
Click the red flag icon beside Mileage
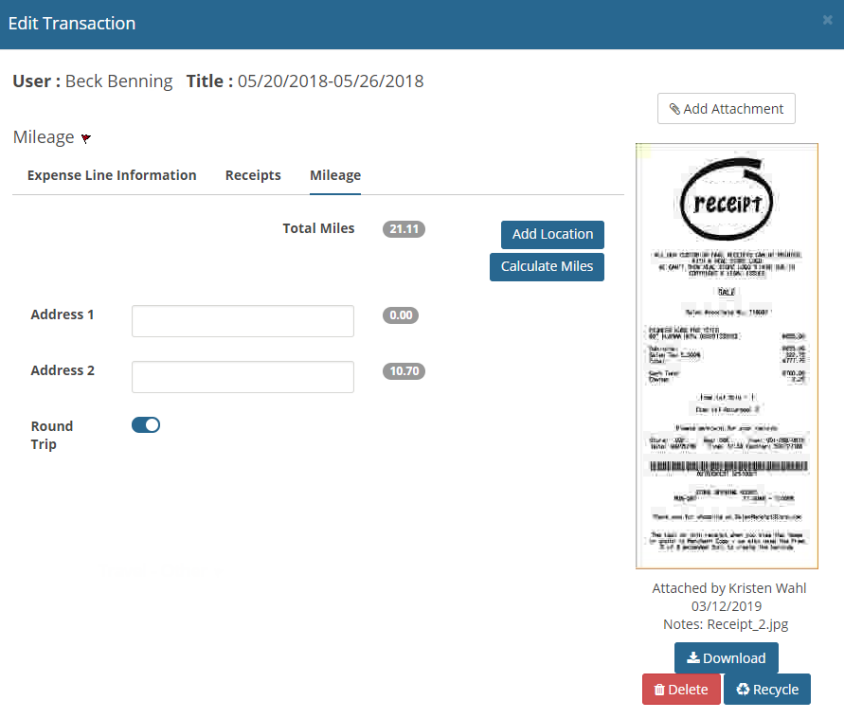point(86,138)
